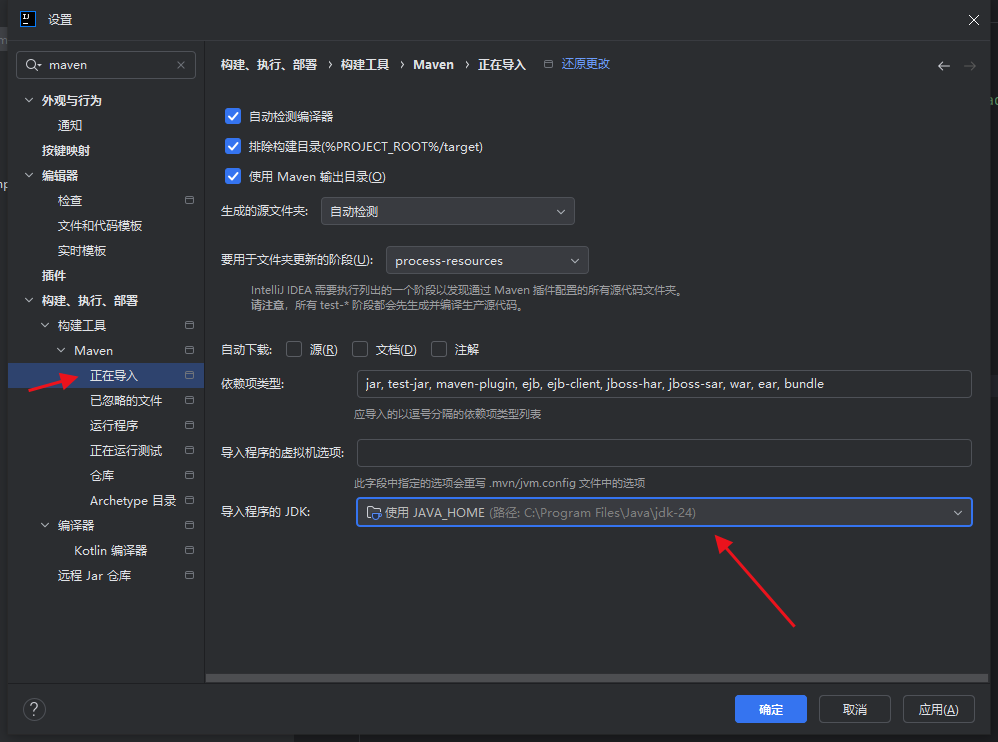Toggle 使用 Maven 输出目录 checkbox
Image resolution: width=998 pixels, height=742 pixels.
233,176
